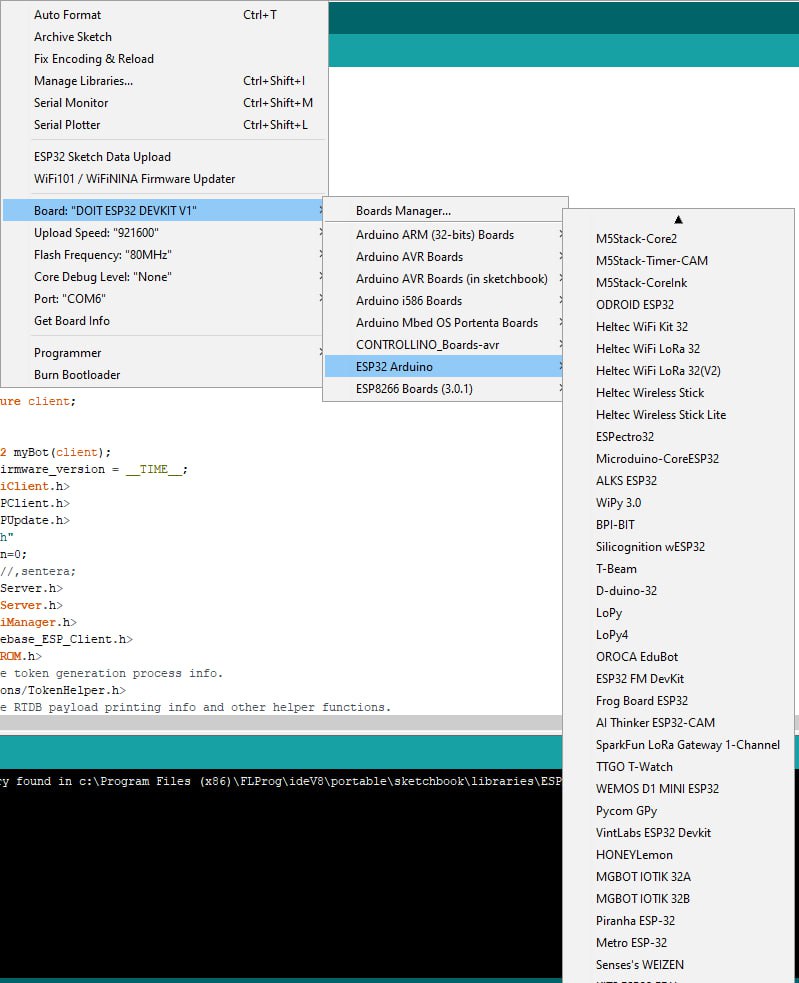Select M5Stack-Core2 board

pos(679,239)
